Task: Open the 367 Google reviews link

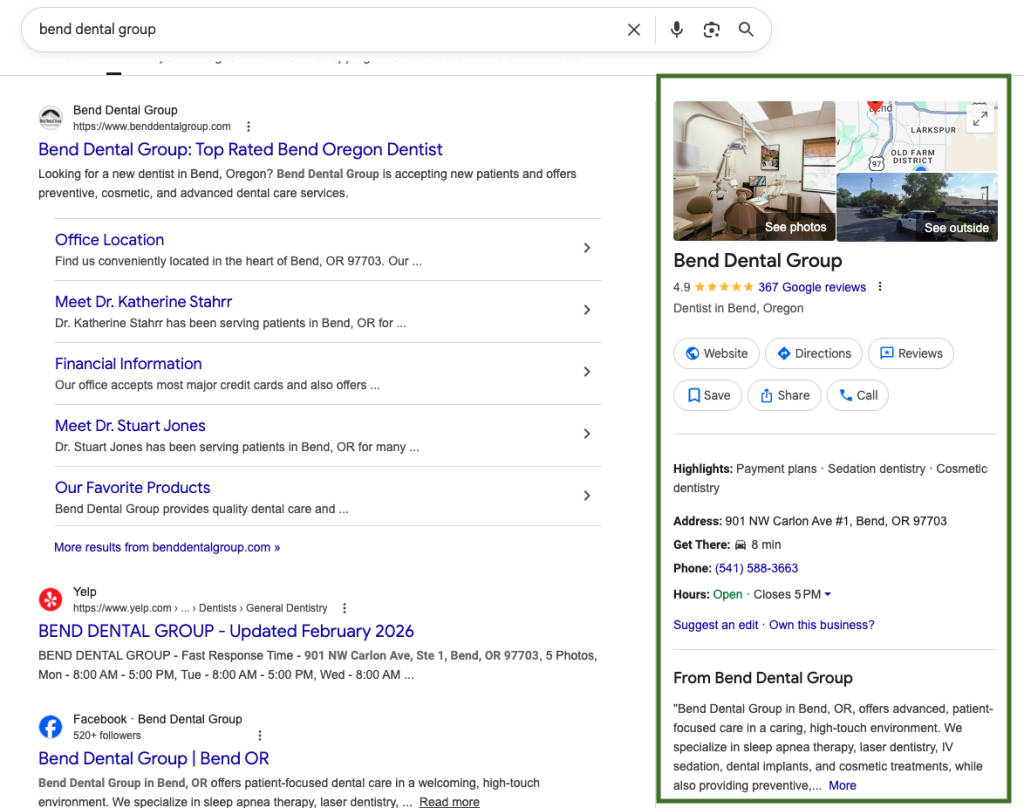Action: [x=813, y=286]
